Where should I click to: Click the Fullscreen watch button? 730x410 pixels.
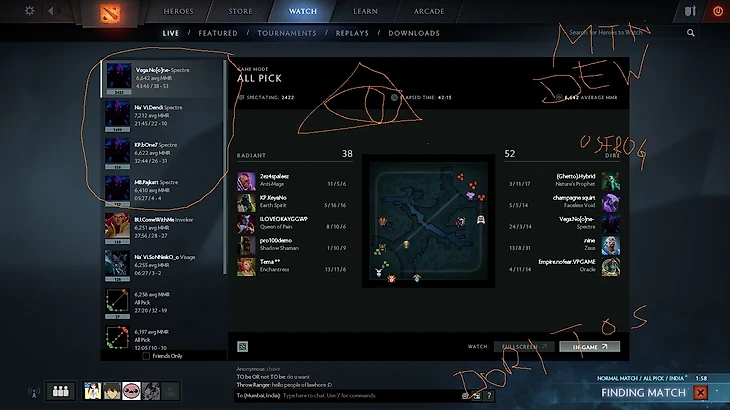tap(524, 347)
